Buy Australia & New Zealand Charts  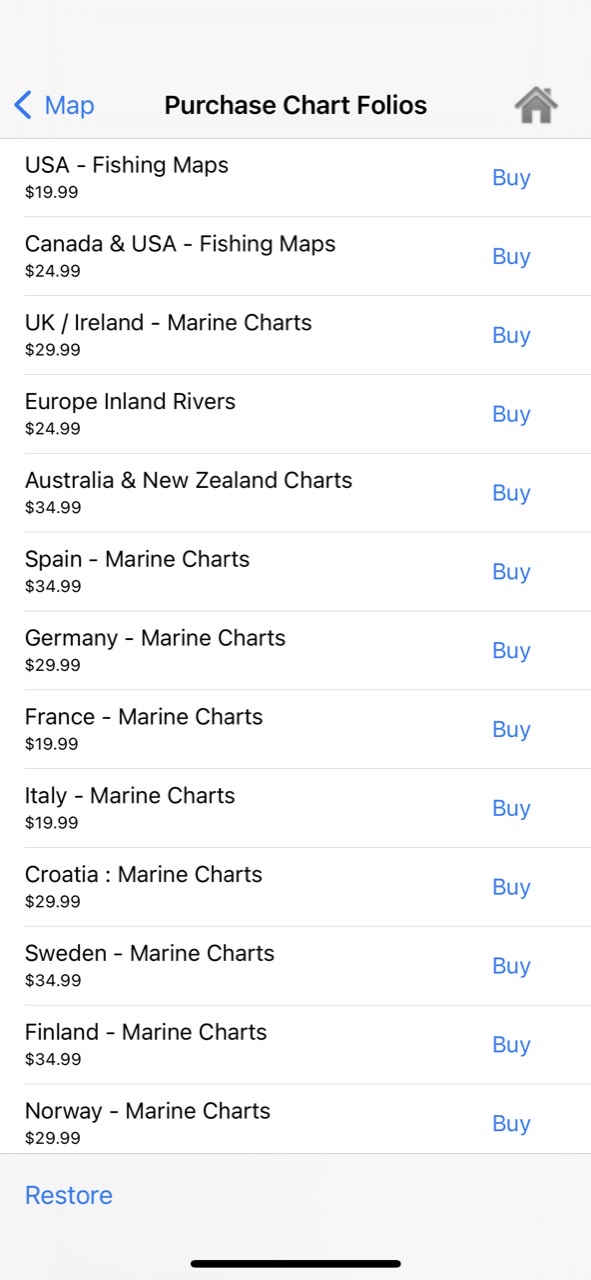(511, 493)
